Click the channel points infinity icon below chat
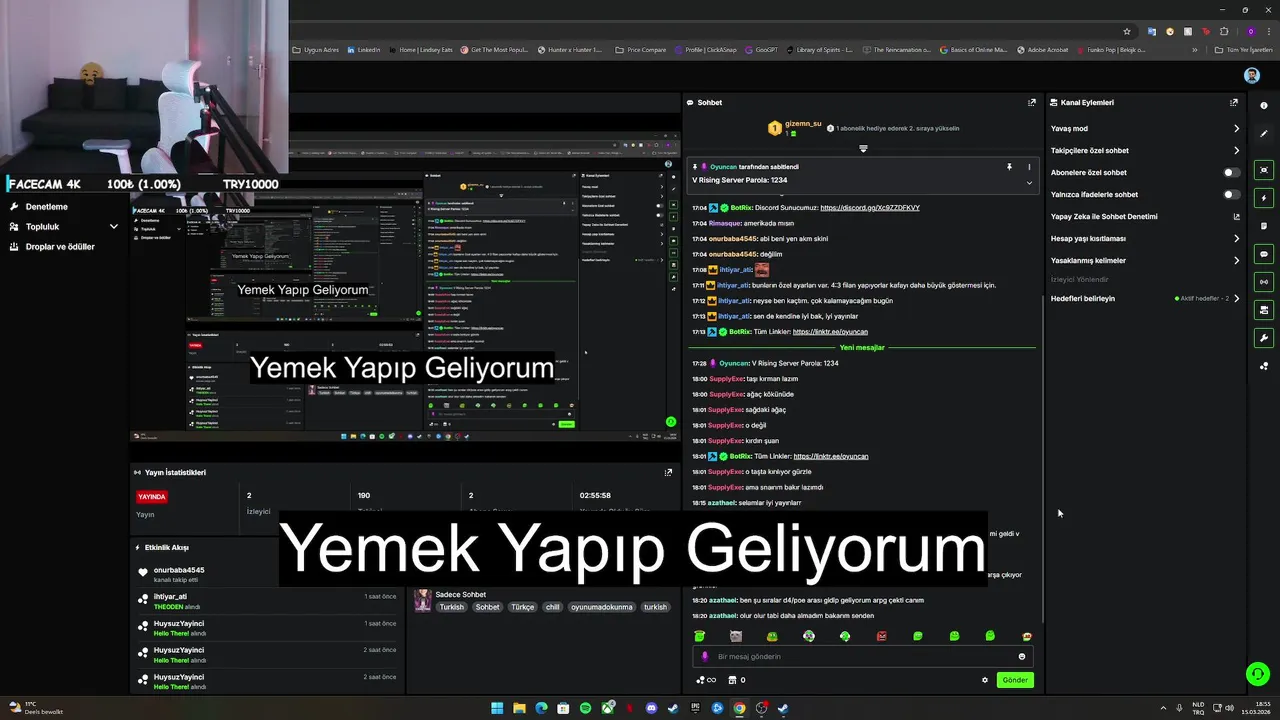 tap(706, 680)
